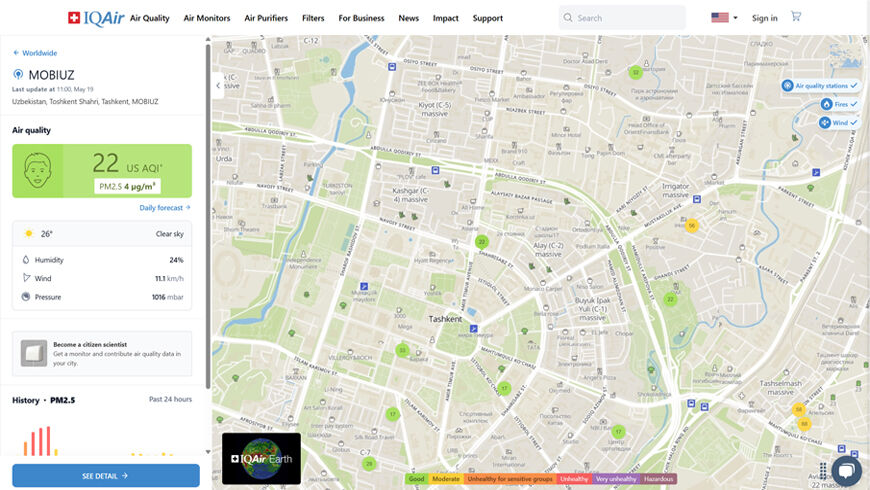The image size is (870, 490).
Task: Collapse the side panel with chevron
Action: [x=218, y=85]
